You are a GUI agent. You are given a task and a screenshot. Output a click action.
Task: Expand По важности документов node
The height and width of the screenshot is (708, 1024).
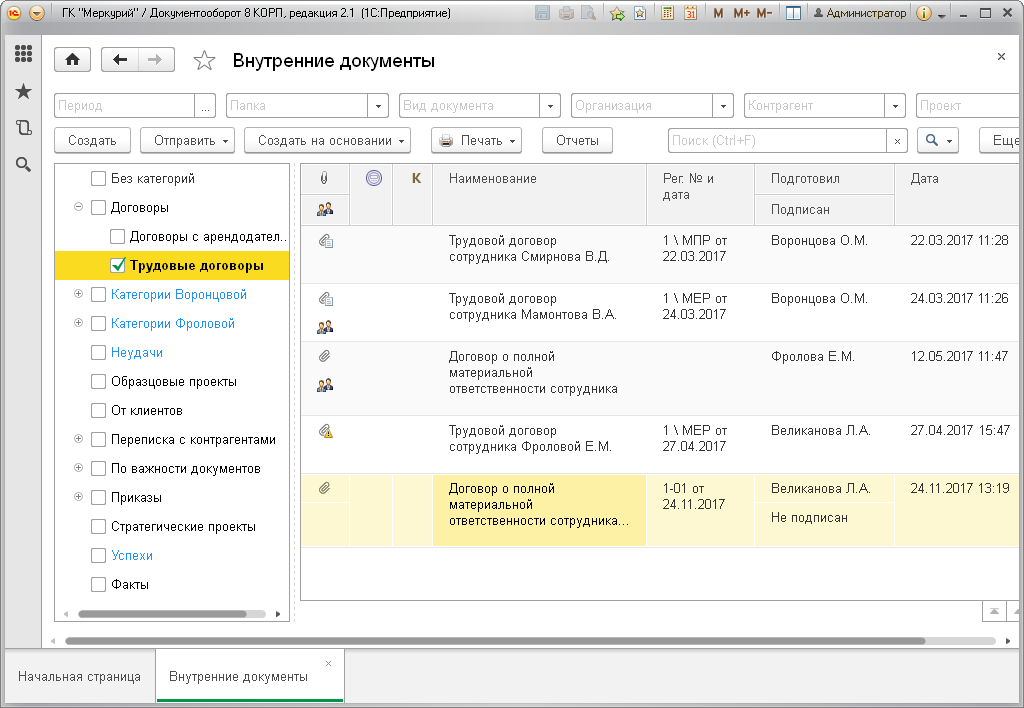(78, 468)
